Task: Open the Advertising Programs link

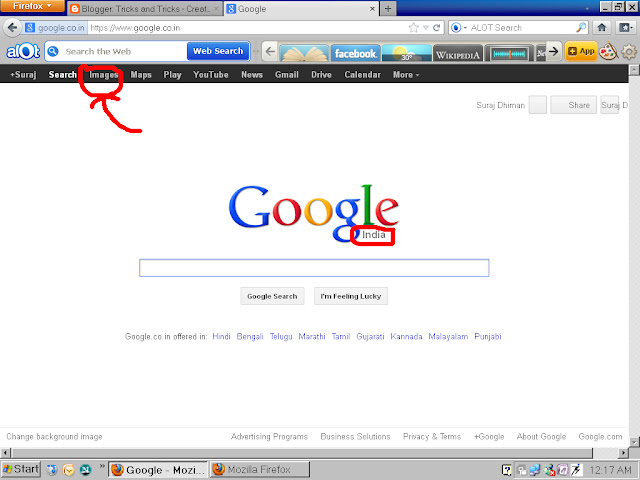Action: pos(269,437)
